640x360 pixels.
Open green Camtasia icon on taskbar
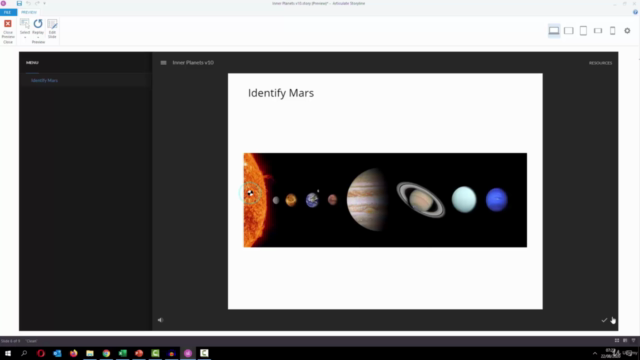[155, 353]
